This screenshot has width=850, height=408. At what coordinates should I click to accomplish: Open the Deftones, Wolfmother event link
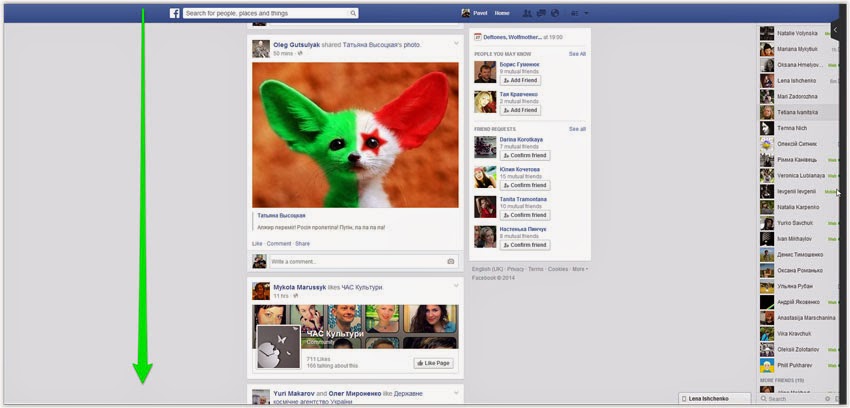[512, 37]
